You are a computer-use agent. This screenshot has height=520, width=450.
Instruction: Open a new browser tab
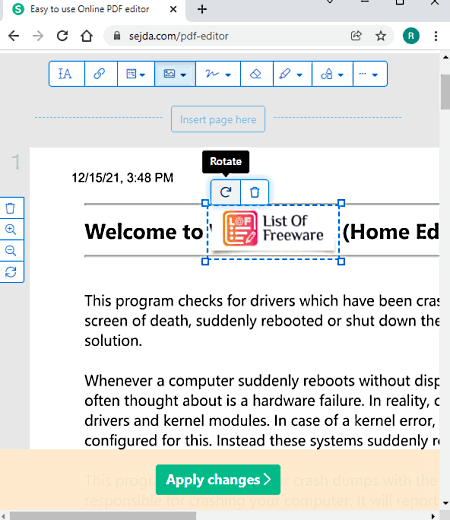(202, 9)
